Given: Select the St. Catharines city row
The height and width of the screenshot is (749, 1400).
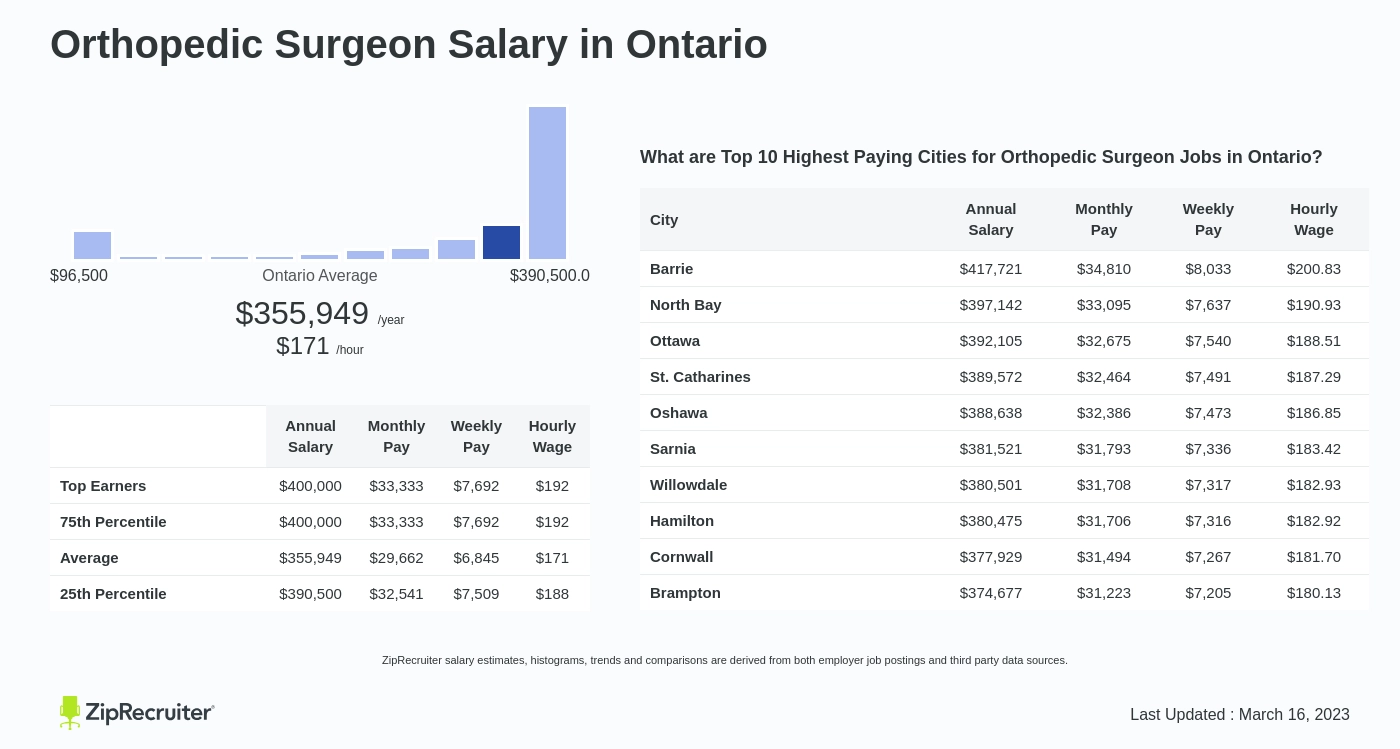Looking at the screenshot, I should [1005, 376].
